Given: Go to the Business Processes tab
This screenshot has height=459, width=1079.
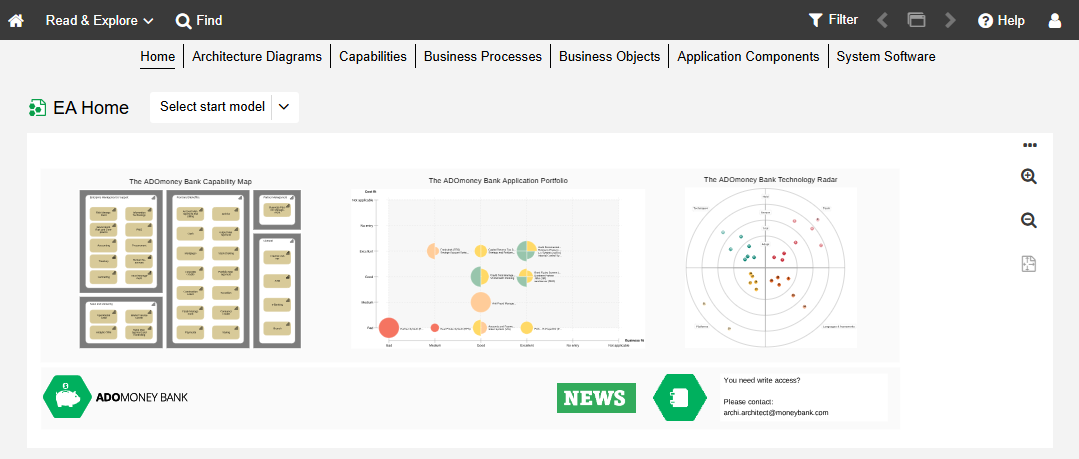Looking at the screenshot, I should coord(482,57).
